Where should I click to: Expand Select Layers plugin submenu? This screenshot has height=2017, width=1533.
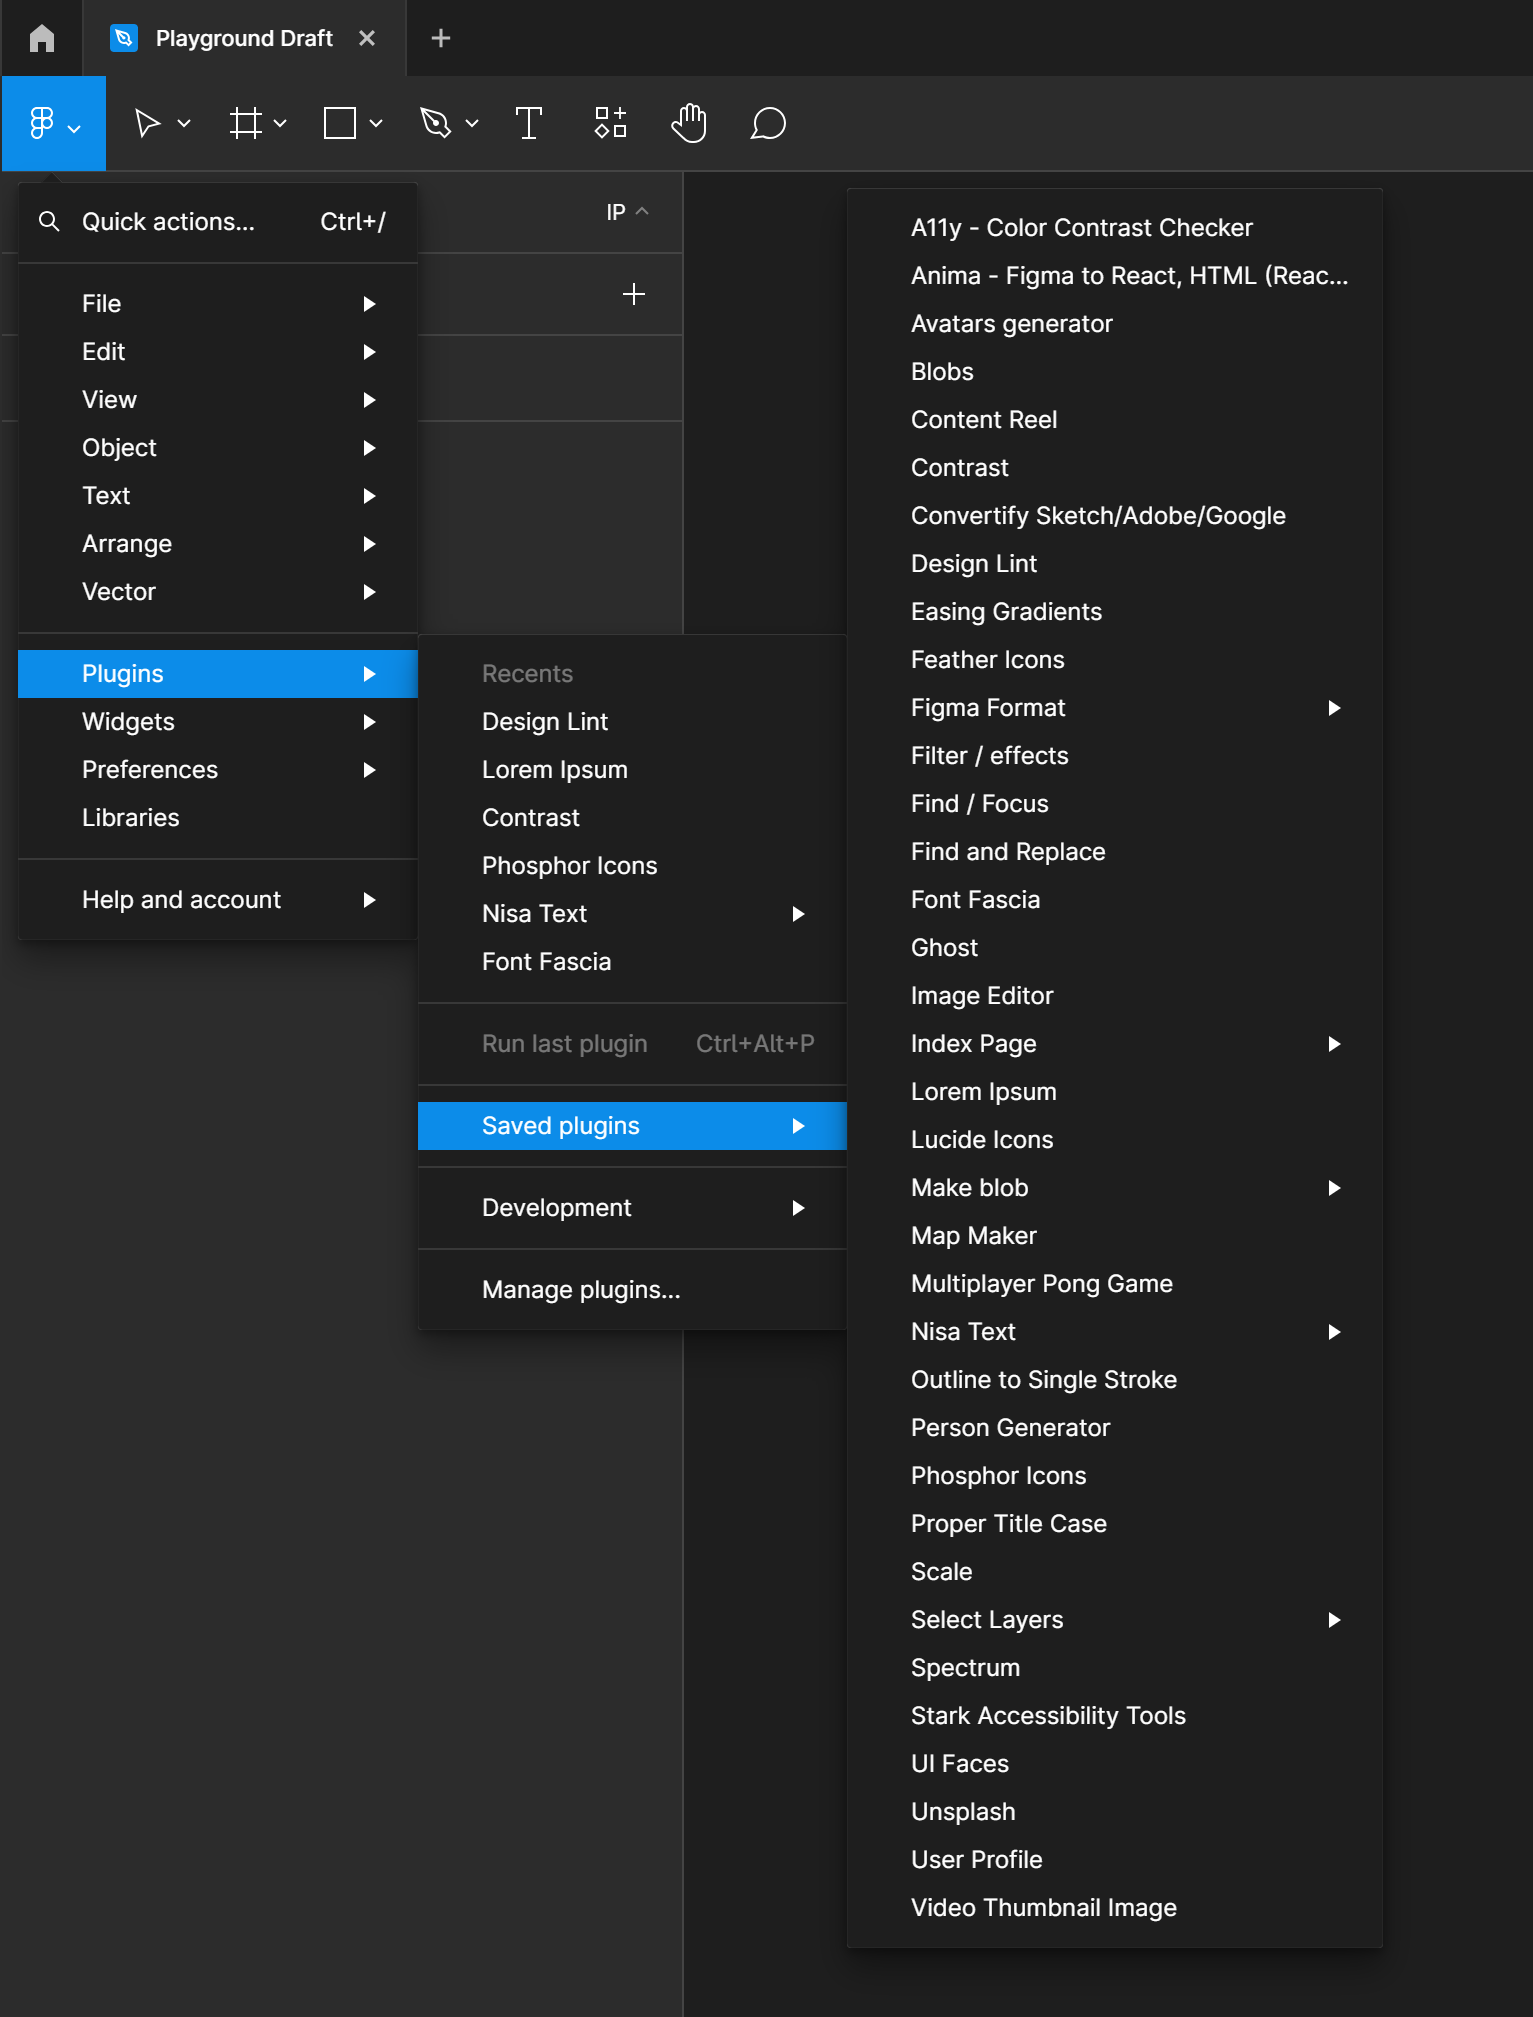point(1115,1619)
